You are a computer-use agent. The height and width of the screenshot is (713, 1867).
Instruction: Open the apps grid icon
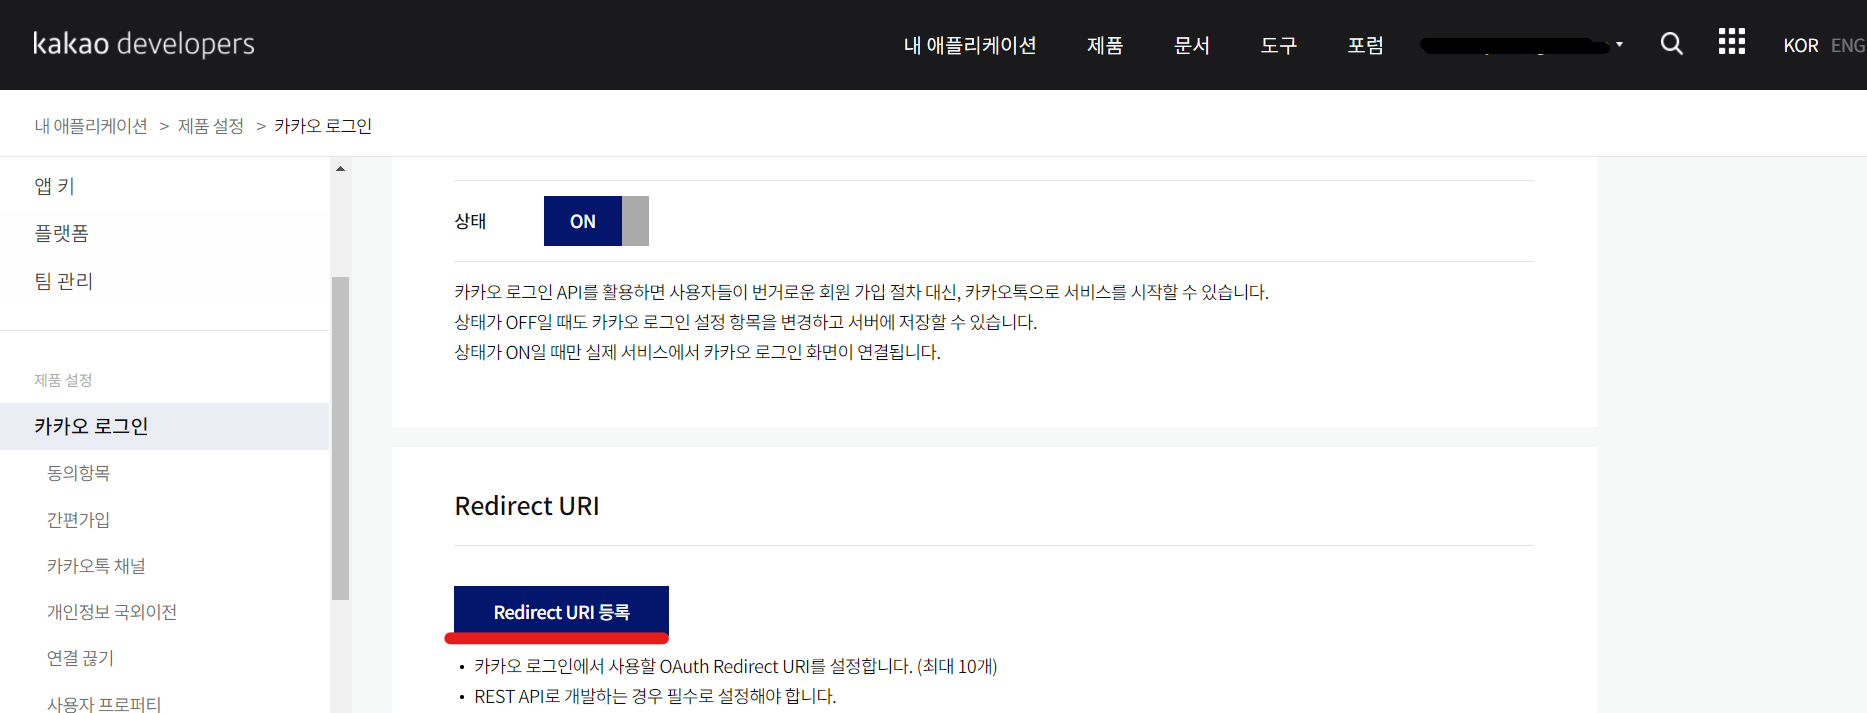click(1731, 42)
